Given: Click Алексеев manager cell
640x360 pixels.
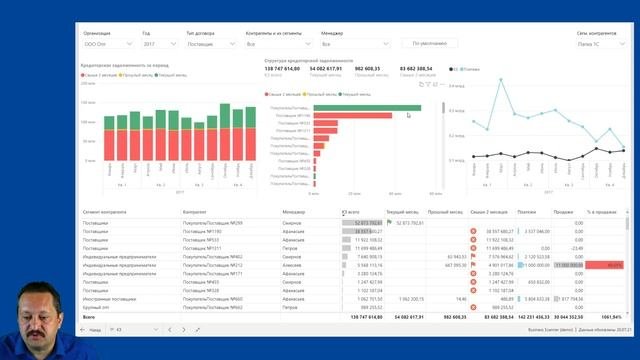Looking at the screenshot, I should [x=291, y=265].
